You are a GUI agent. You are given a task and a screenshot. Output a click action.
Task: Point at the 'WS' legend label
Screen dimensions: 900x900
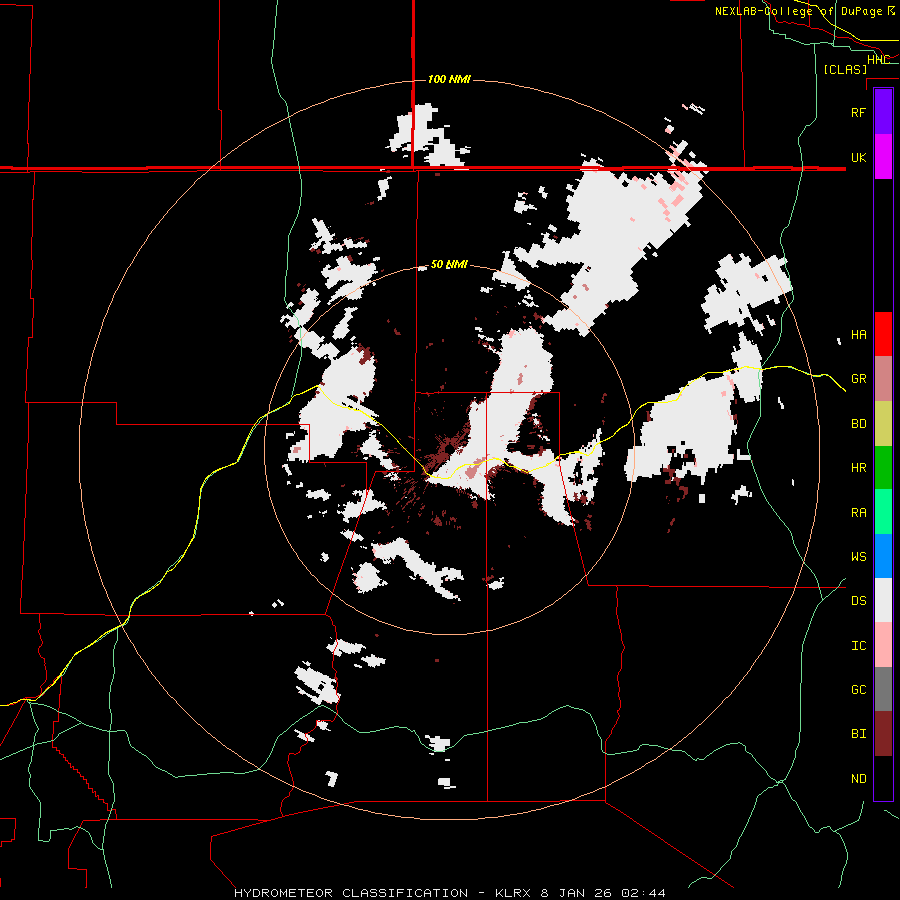tap(858, 557)
